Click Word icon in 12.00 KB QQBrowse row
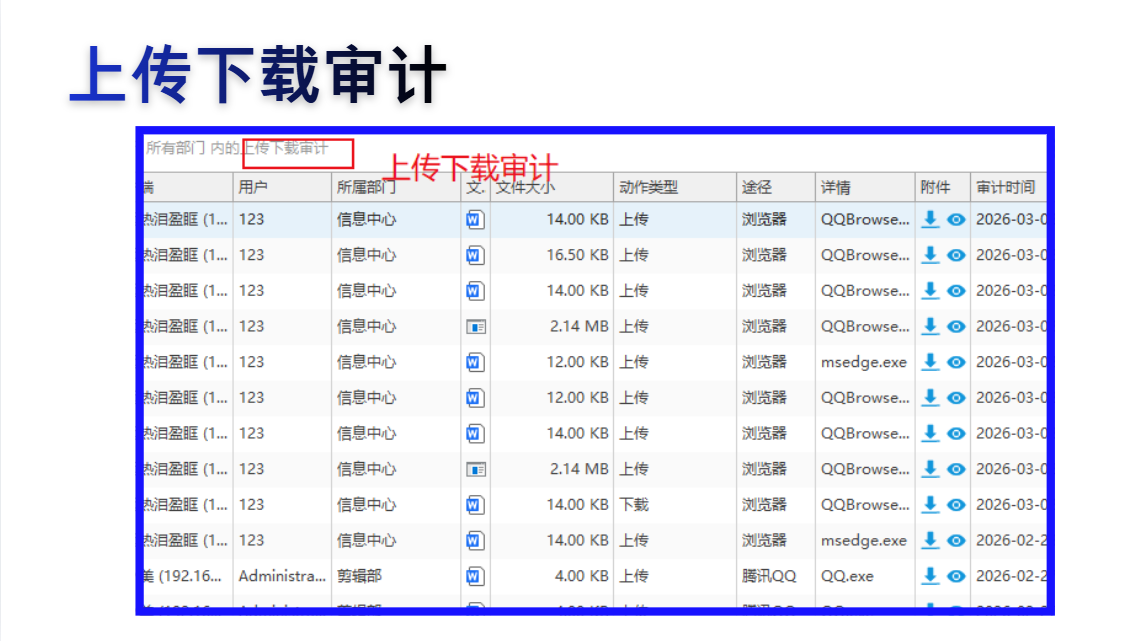The height and width of the screenshot is (641, 1140). (x=475, y=398)
